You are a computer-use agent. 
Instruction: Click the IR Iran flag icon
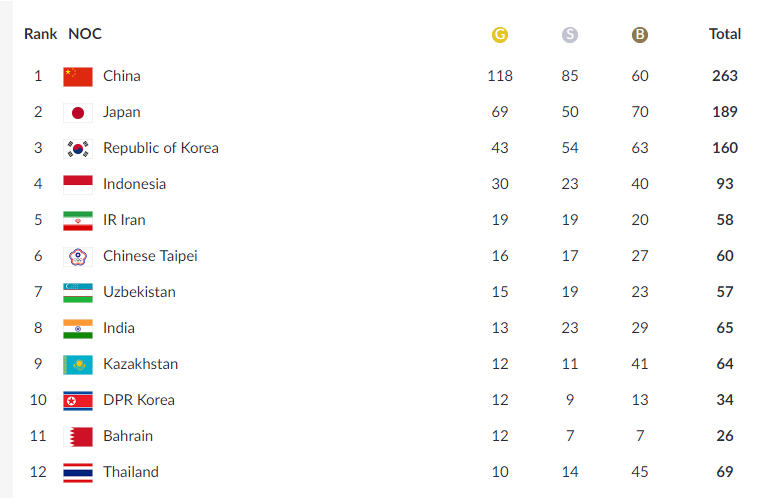click(x=78, y=221)
